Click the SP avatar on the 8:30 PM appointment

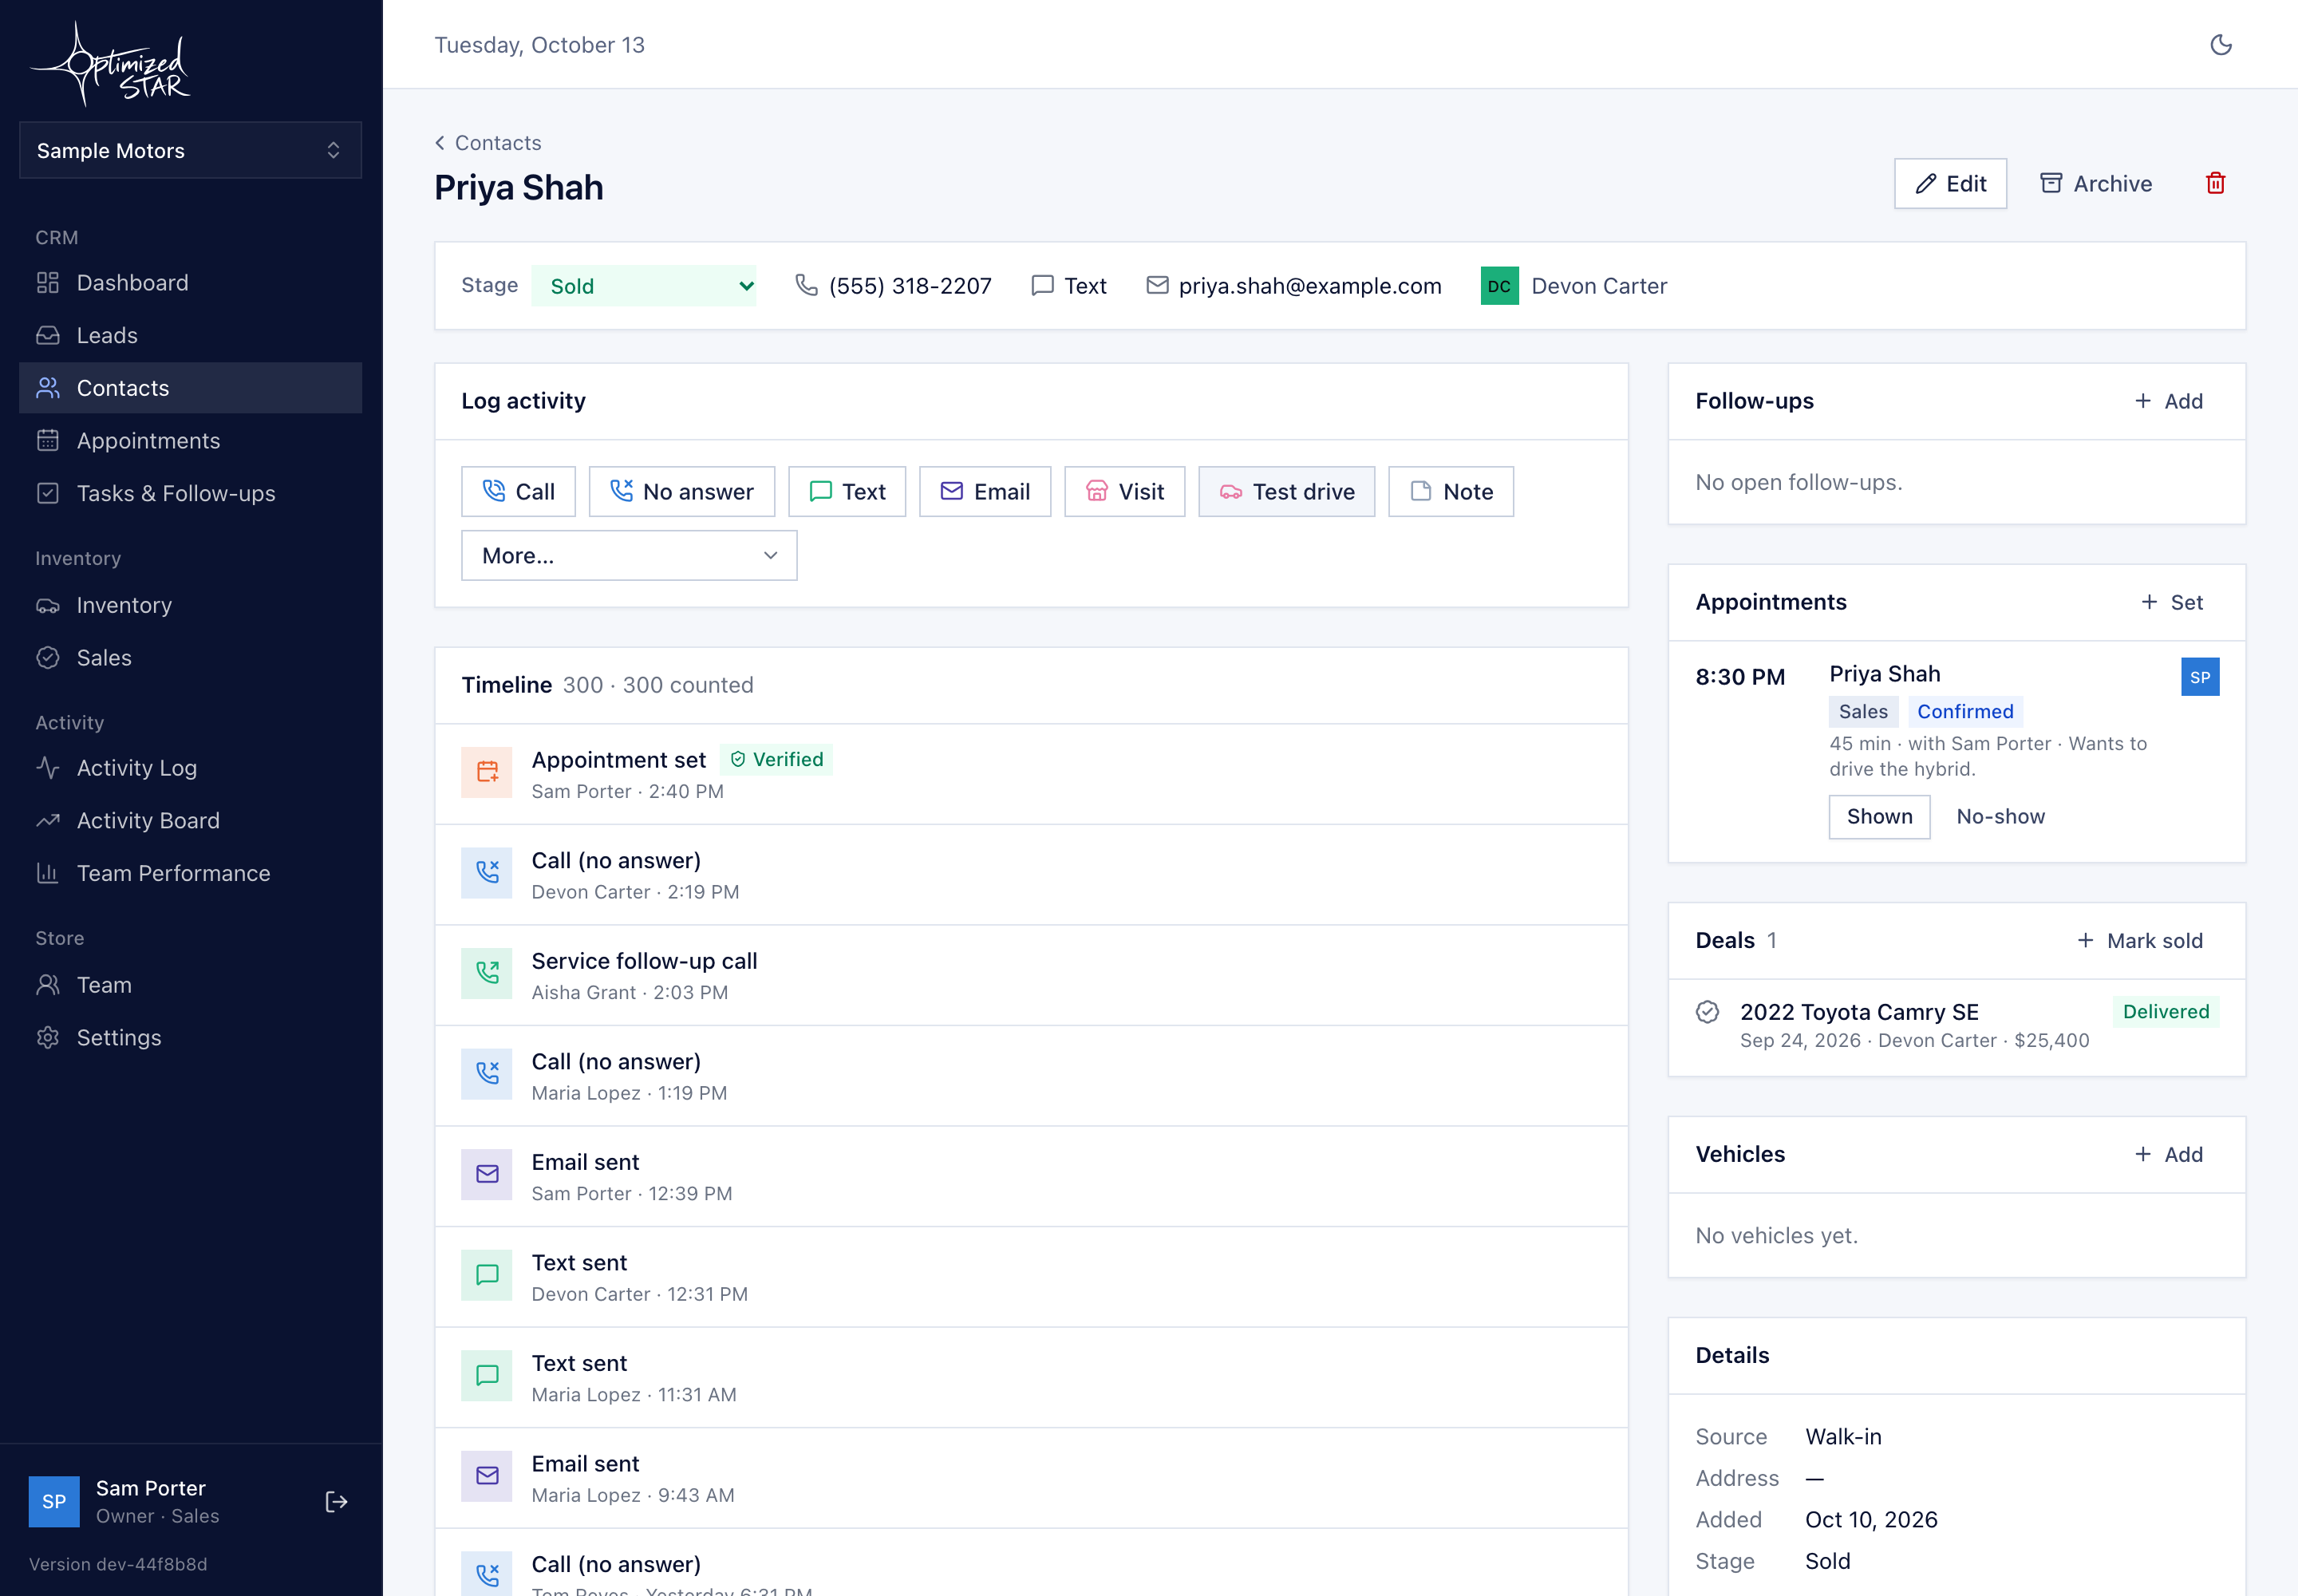[2199, 677]
